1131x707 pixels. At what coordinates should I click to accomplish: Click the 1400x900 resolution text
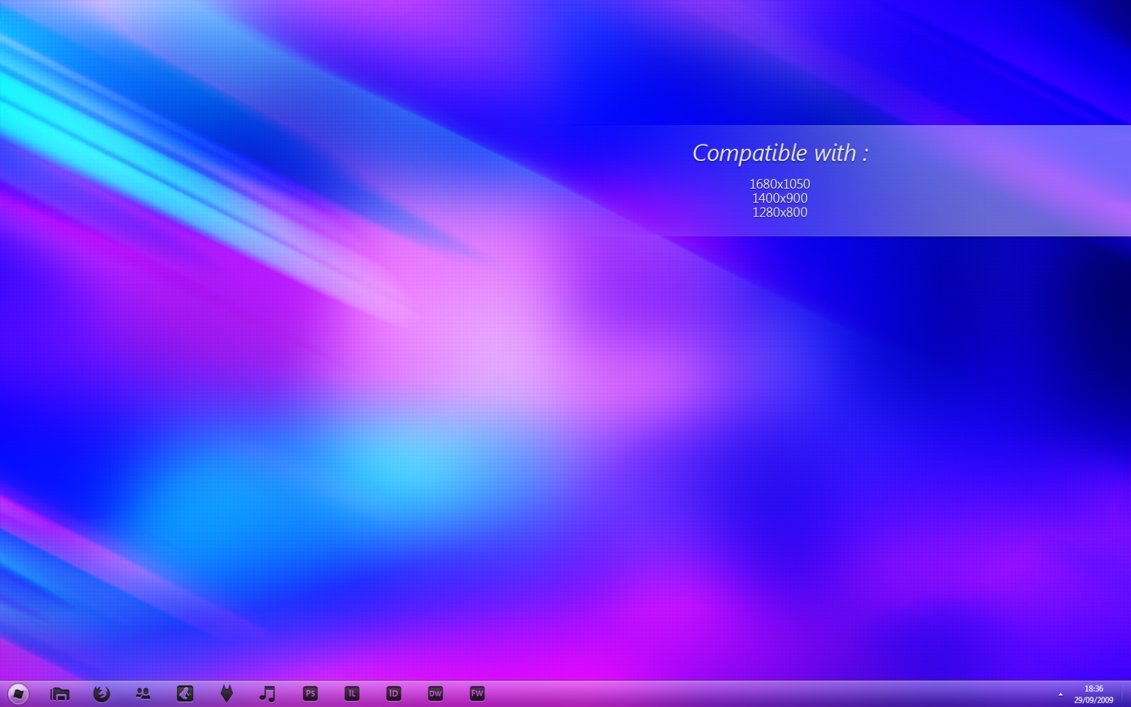point(780,198)
